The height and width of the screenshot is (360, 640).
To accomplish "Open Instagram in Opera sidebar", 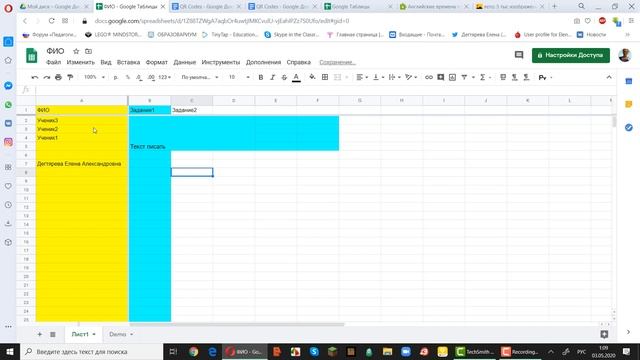I will pyautogui.click(x=8, y=142).
